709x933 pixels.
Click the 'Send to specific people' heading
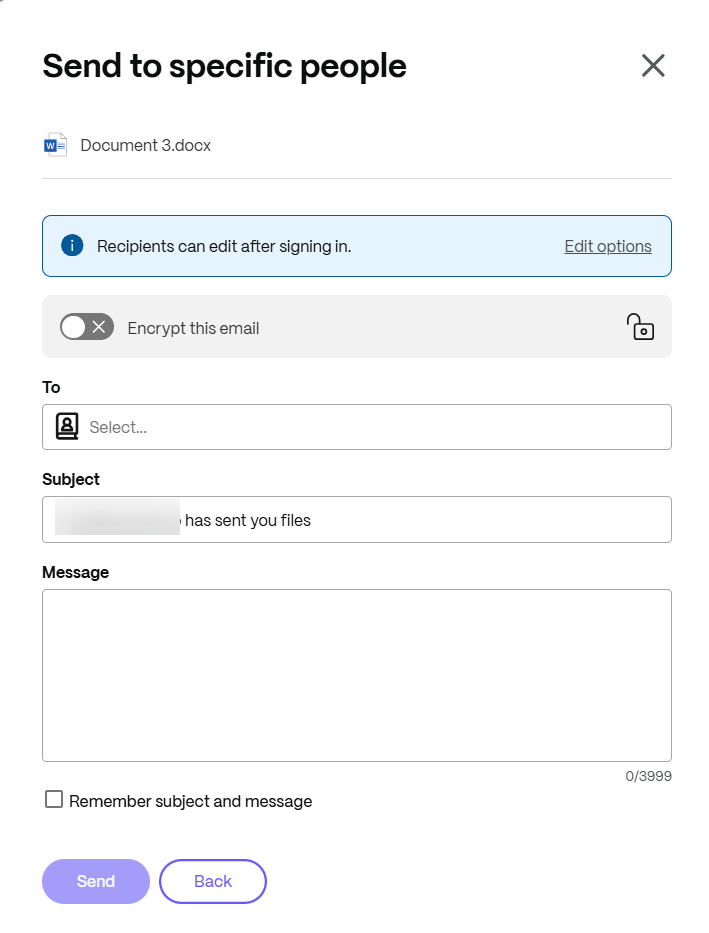click(x=224, y=66)
